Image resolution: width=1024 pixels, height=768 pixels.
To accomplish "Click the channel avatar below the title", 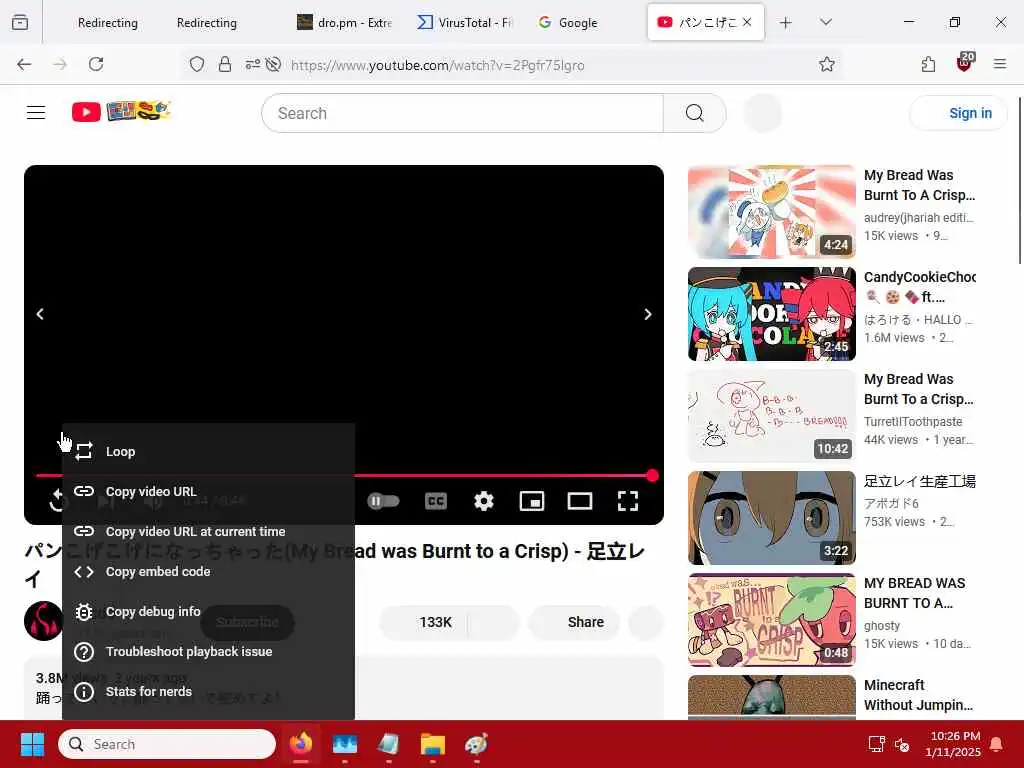I will pyautogui.click(x=43, y=621).
